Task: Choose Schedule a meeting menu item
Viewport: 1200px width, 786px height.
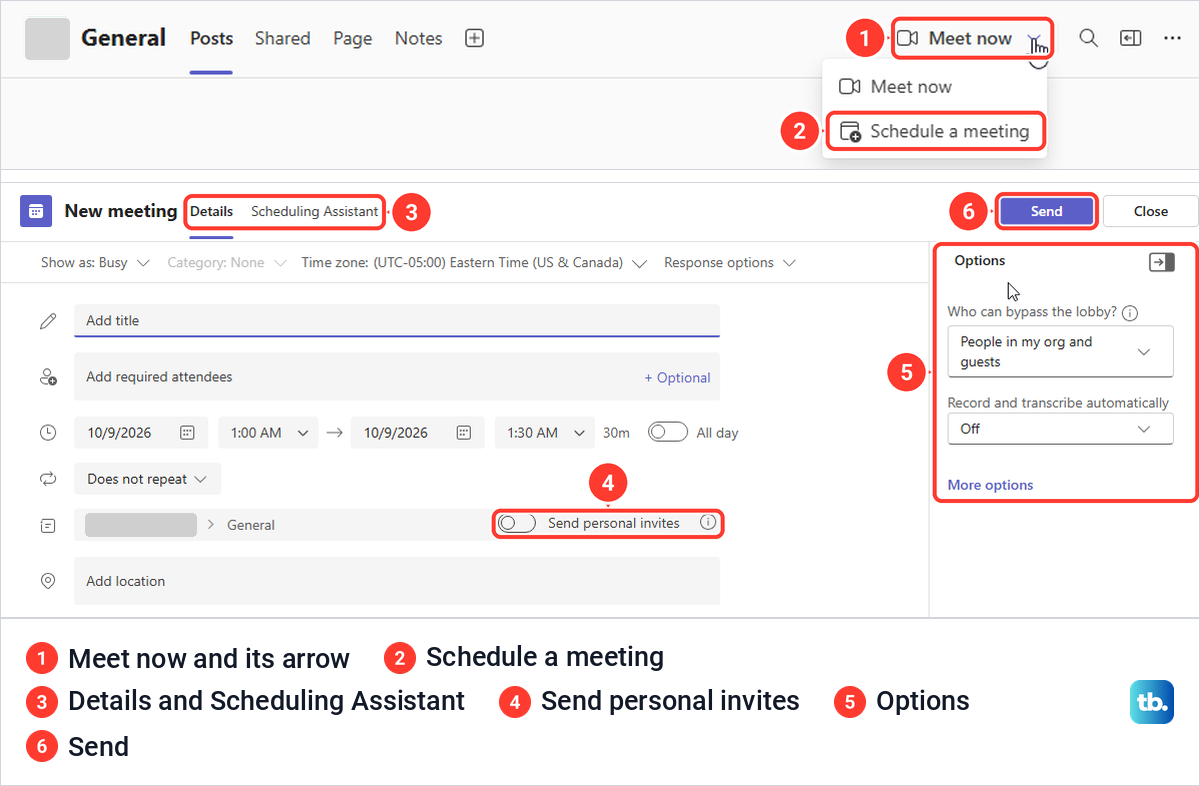Action: tap(934, 131)
